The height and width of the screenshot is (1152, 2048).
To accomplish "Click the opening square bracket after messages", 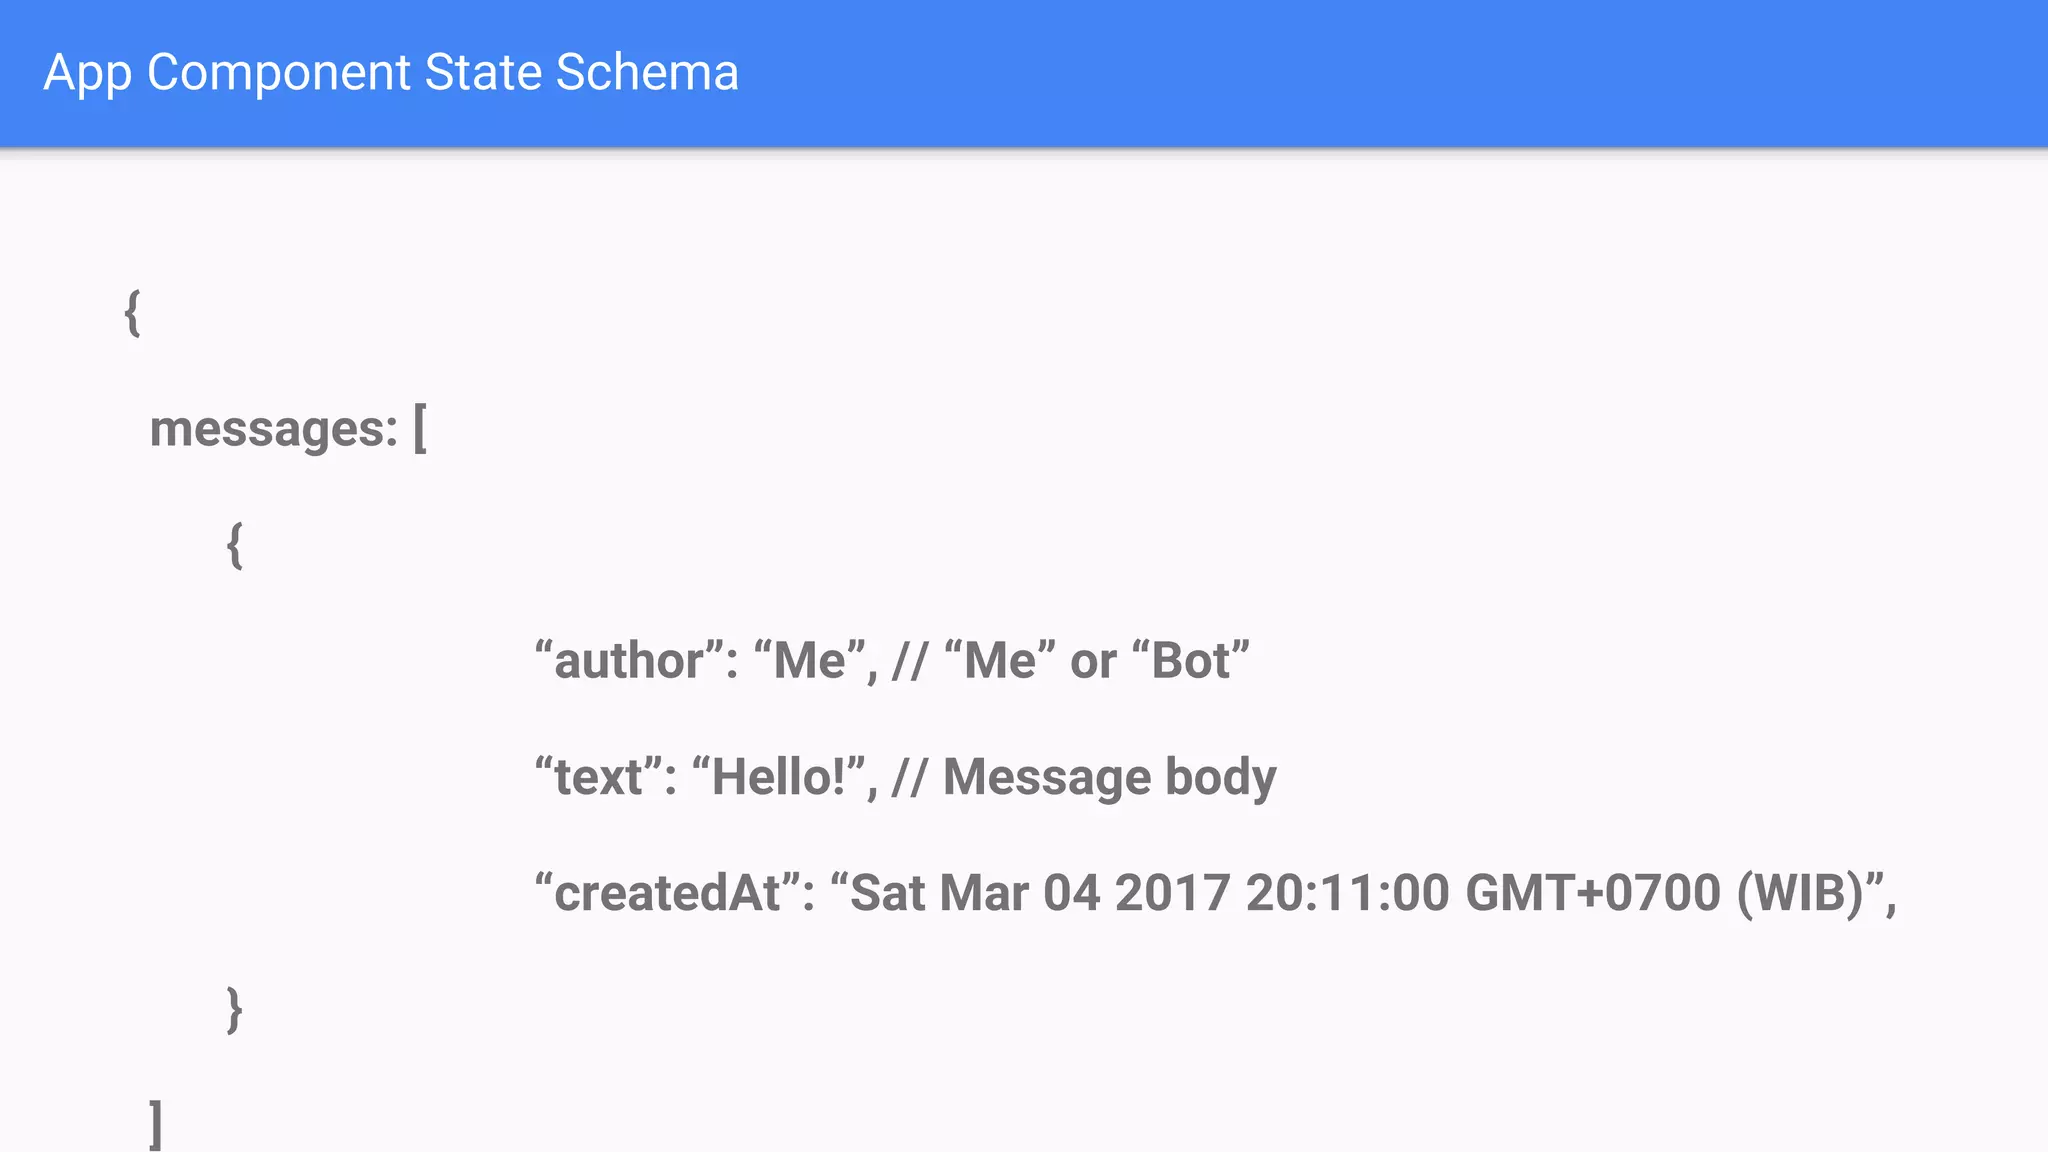I will (x=420, y=429).
